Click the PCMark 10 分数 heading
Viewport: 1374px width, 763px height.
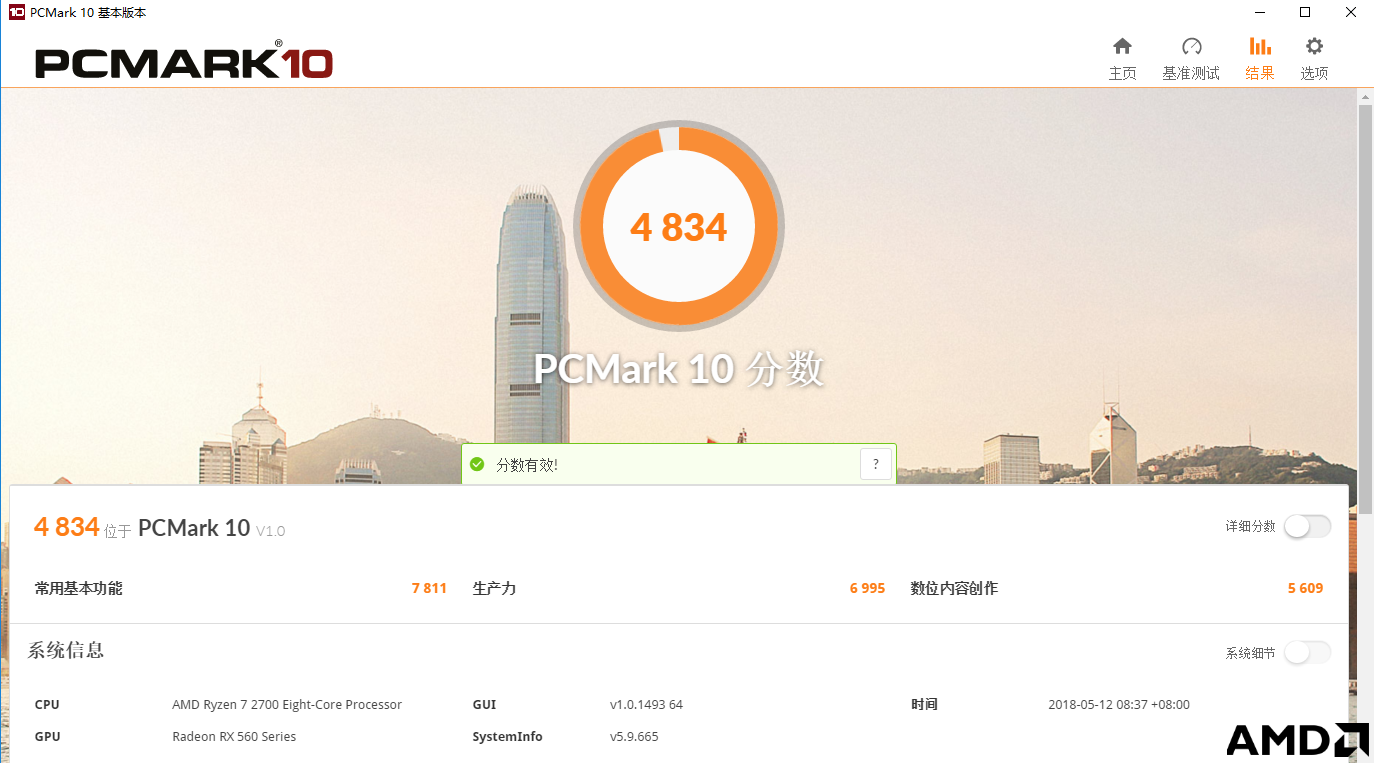[679, 369]
